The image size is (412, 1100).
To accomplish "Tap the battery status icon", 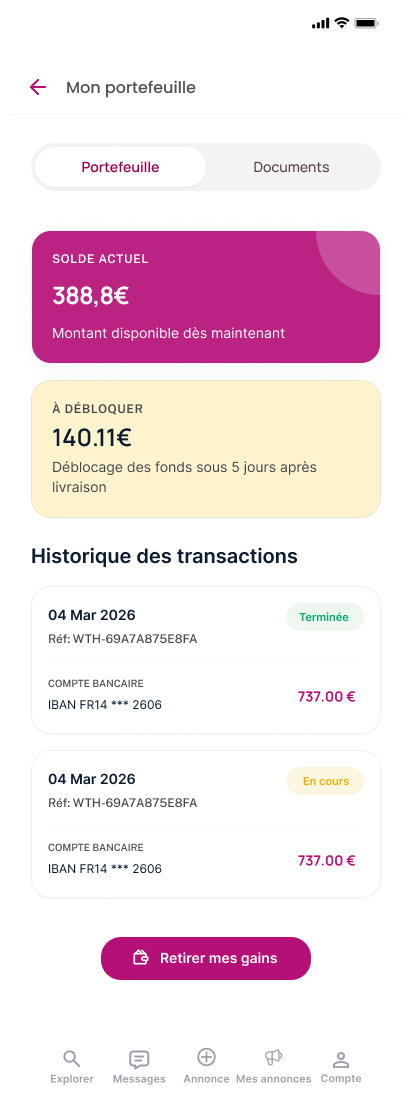I will (366, 23).
